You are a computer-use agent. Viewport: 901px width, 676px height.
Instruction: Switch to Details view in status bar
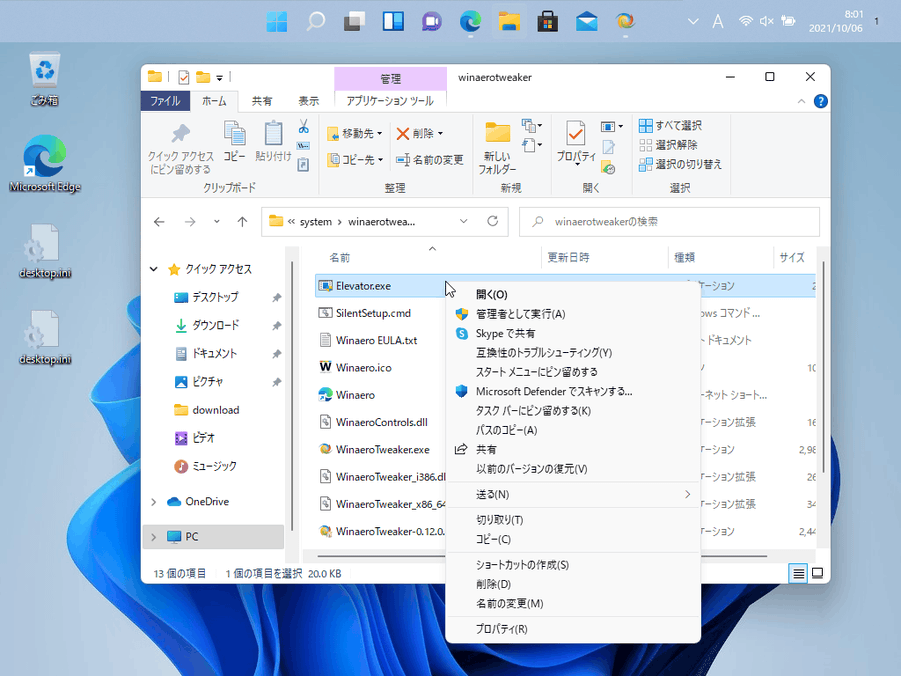(x=798, y=573)
